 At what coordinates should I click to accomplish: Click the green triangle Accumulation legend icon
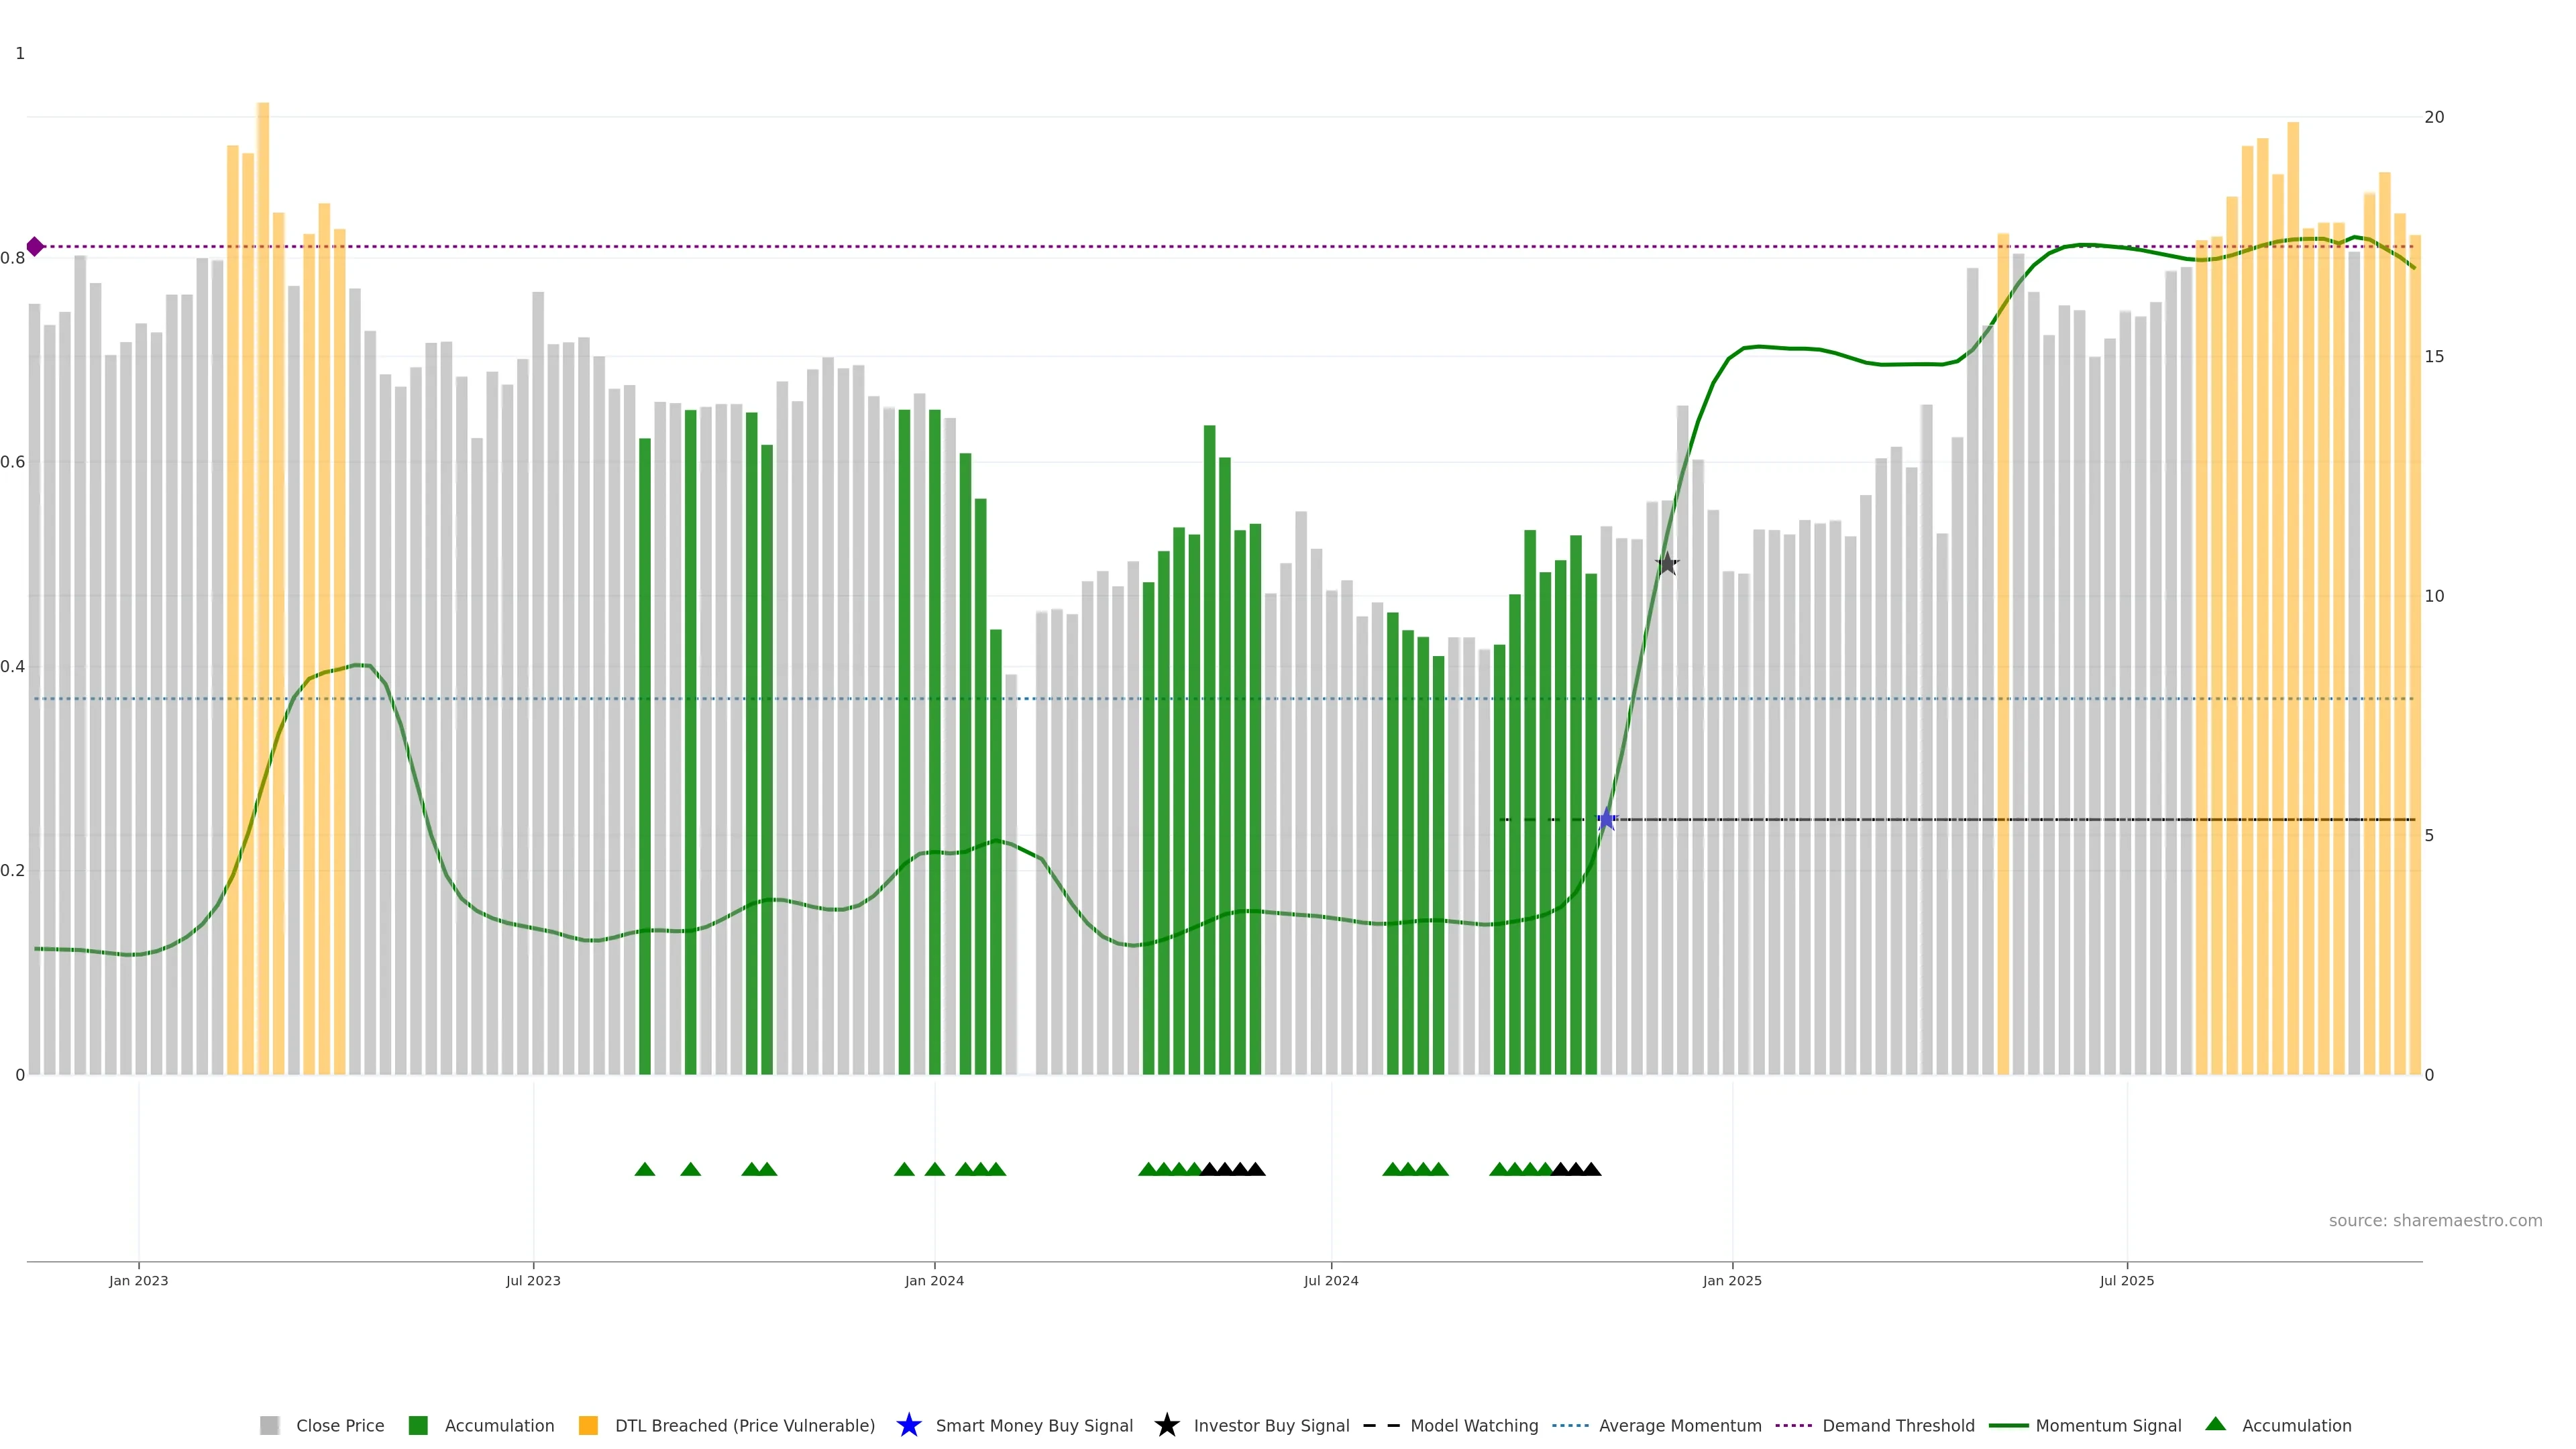[2215, 1424]
